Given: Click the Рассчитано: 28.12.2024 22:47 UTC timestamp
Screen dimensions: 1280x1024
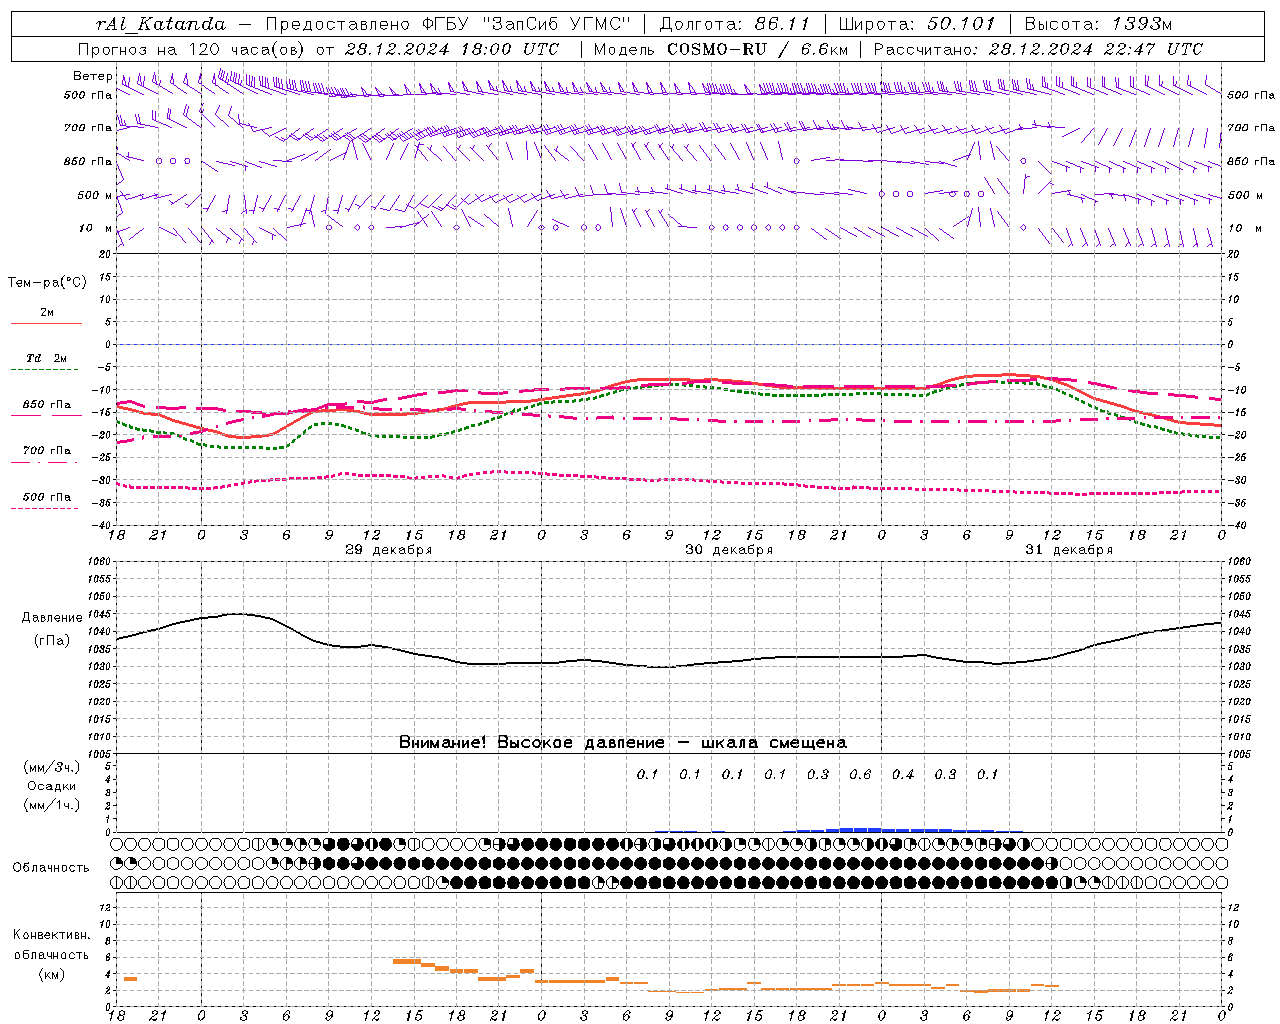Looking at the screenshot, I should click(1038, 49).
